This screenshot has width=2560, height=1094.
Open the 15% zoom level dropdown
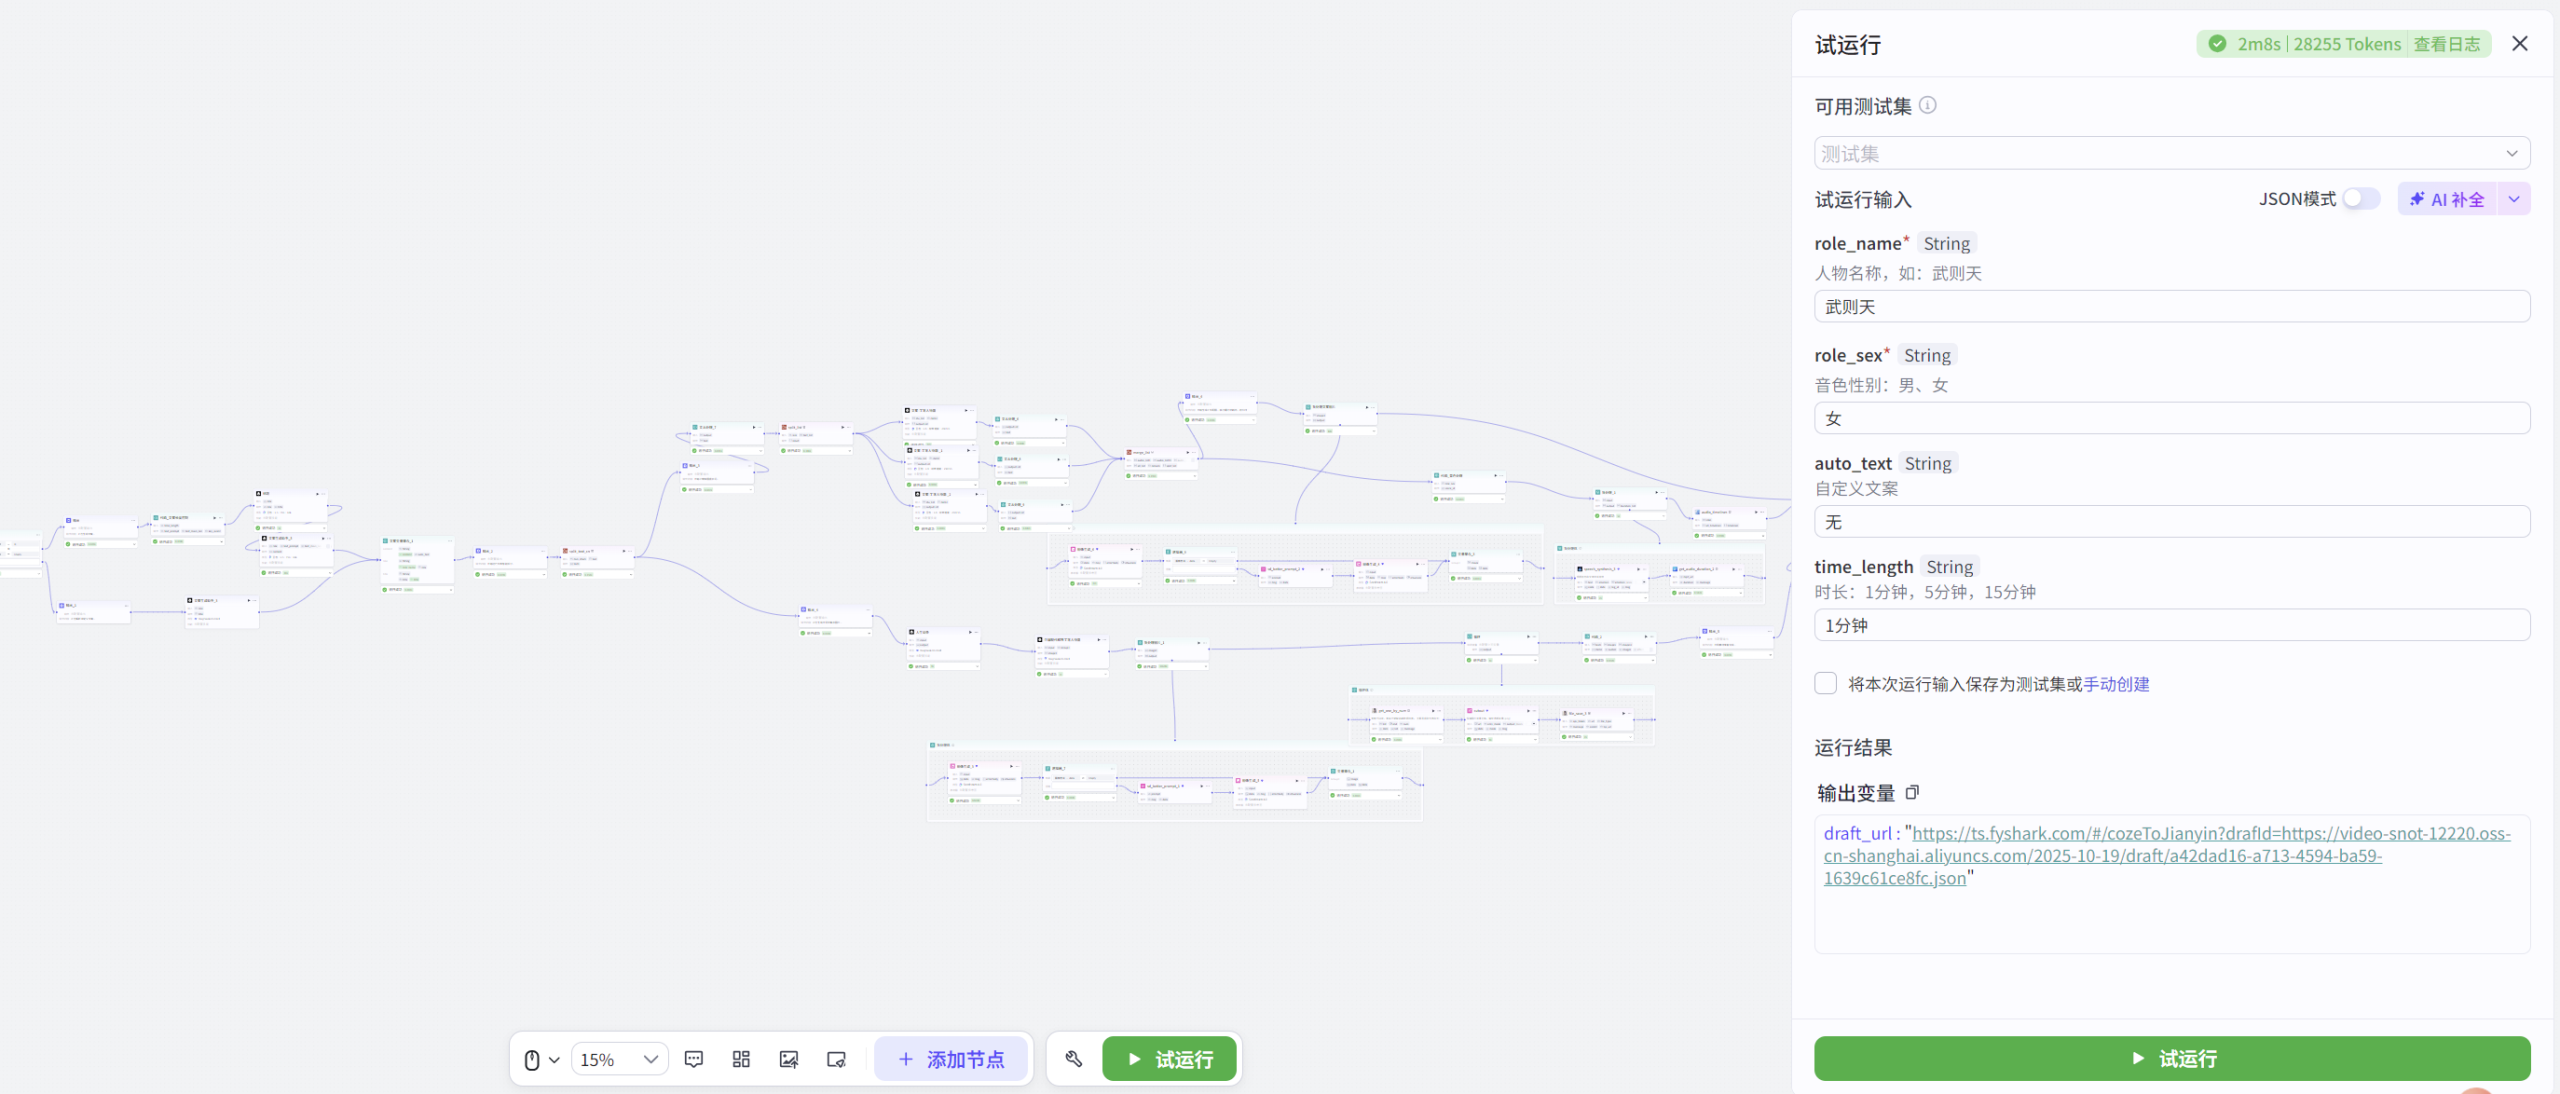point(619,1059)
